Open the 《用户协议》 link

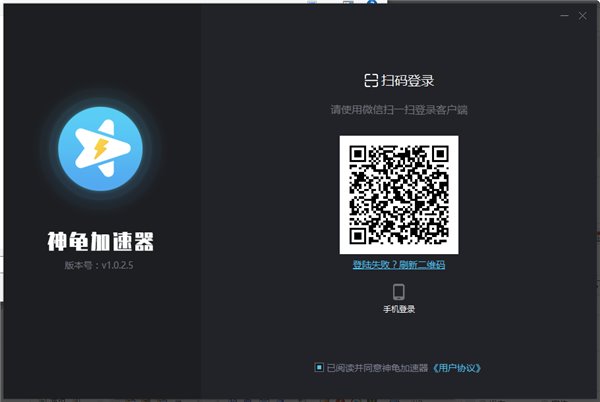(x=457, y=368)
